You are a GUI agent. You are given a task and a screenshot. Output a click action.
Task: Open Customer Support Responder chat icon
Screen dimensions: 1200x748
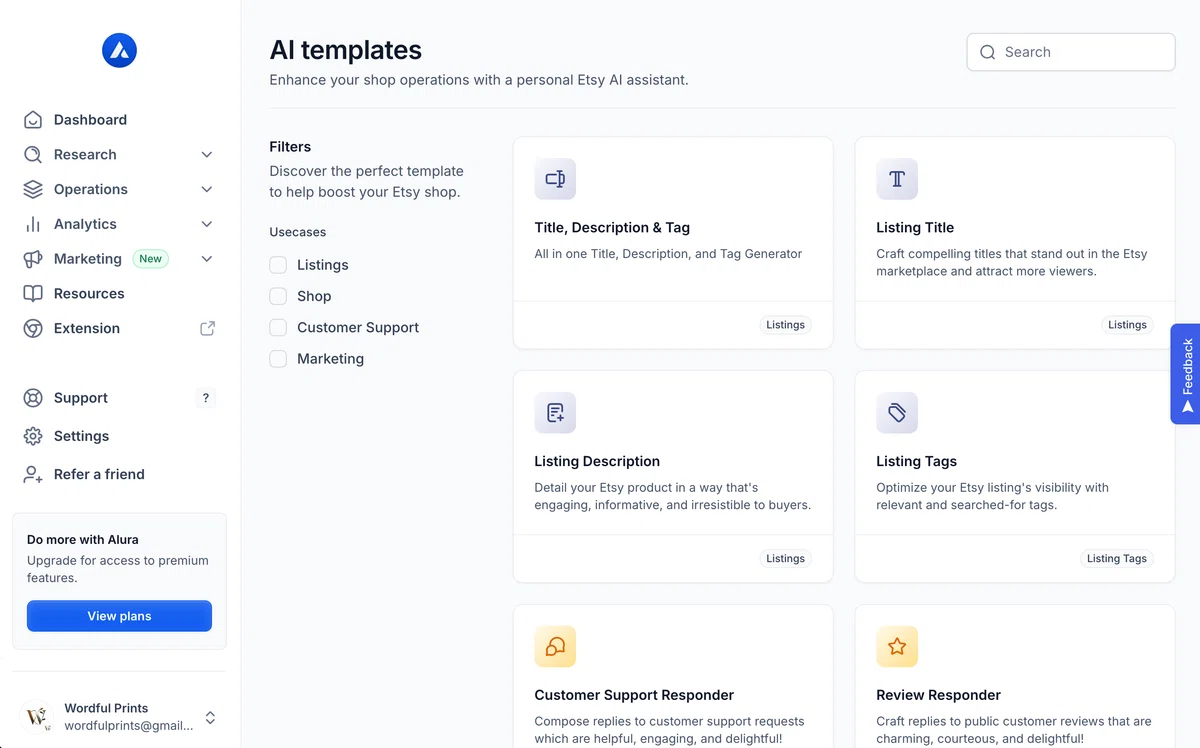coord(555,647)
